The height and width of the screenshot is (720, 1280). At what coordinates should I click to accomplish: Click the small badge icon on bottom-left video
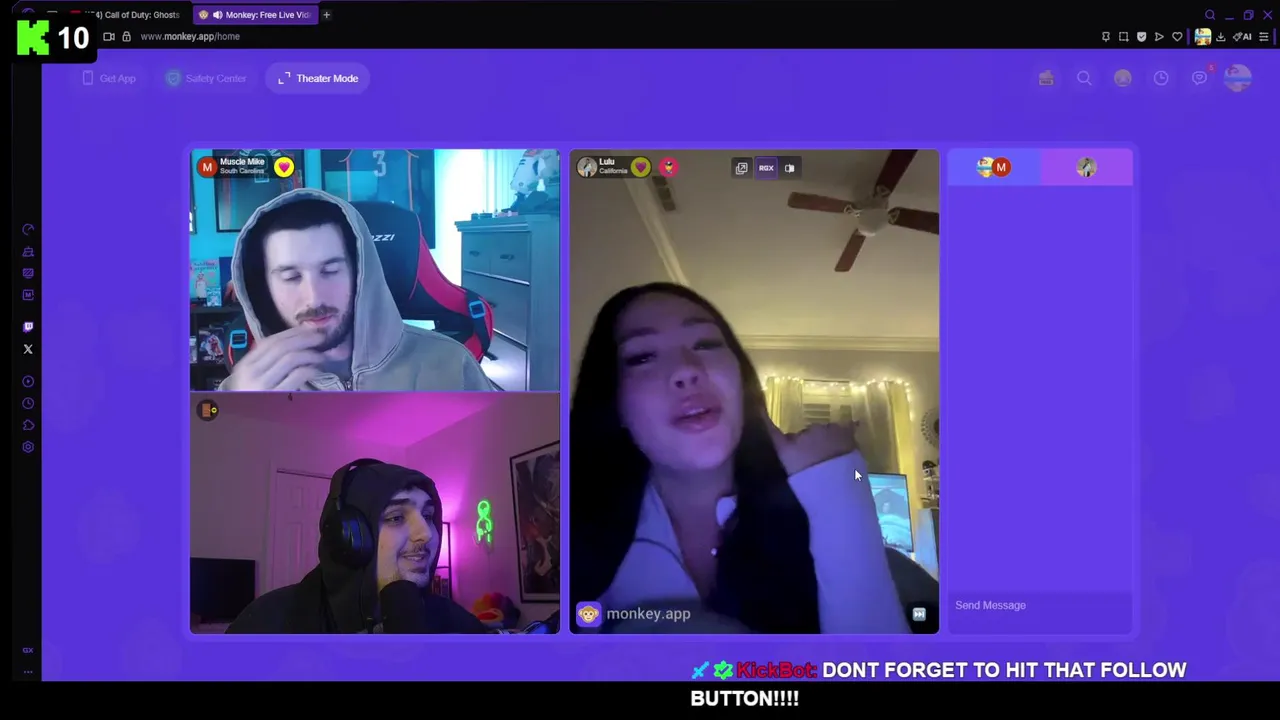tap(208, 410)
